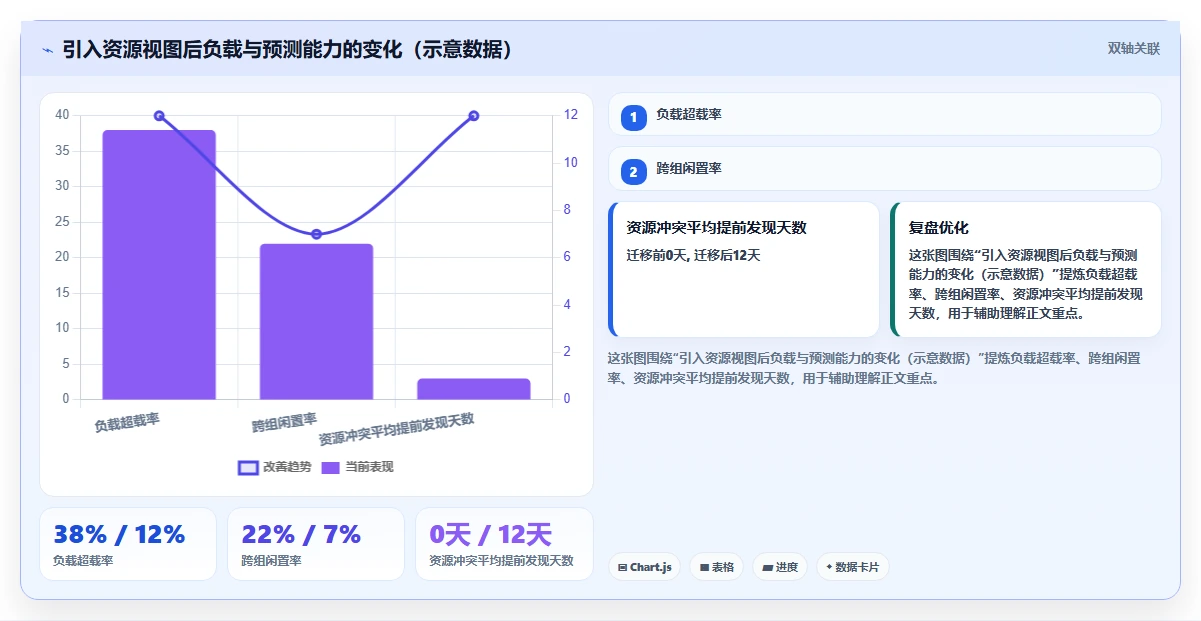Click the 资源冲突平均提前发现天数 short bar
1201x621 pixels.
474,389
